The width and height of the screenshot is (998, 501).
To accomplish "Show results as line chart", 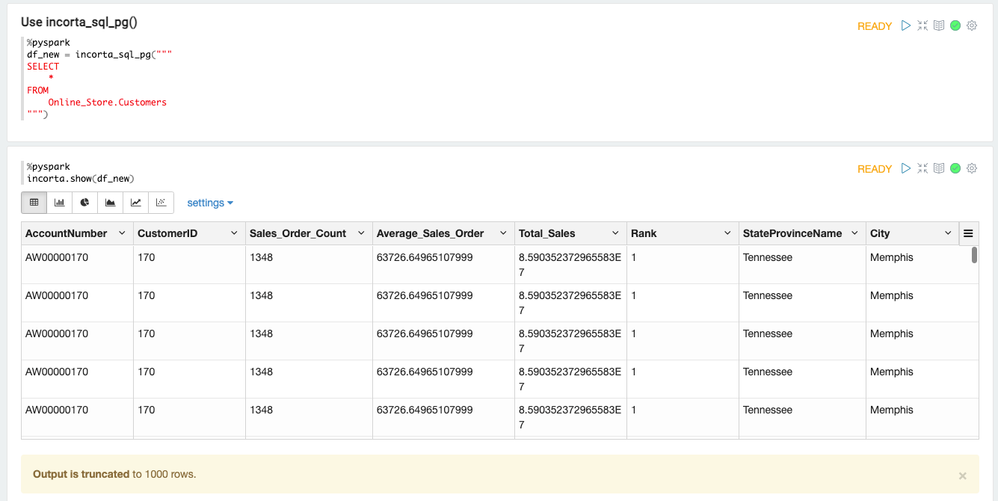I will click(x=136, y=203).
